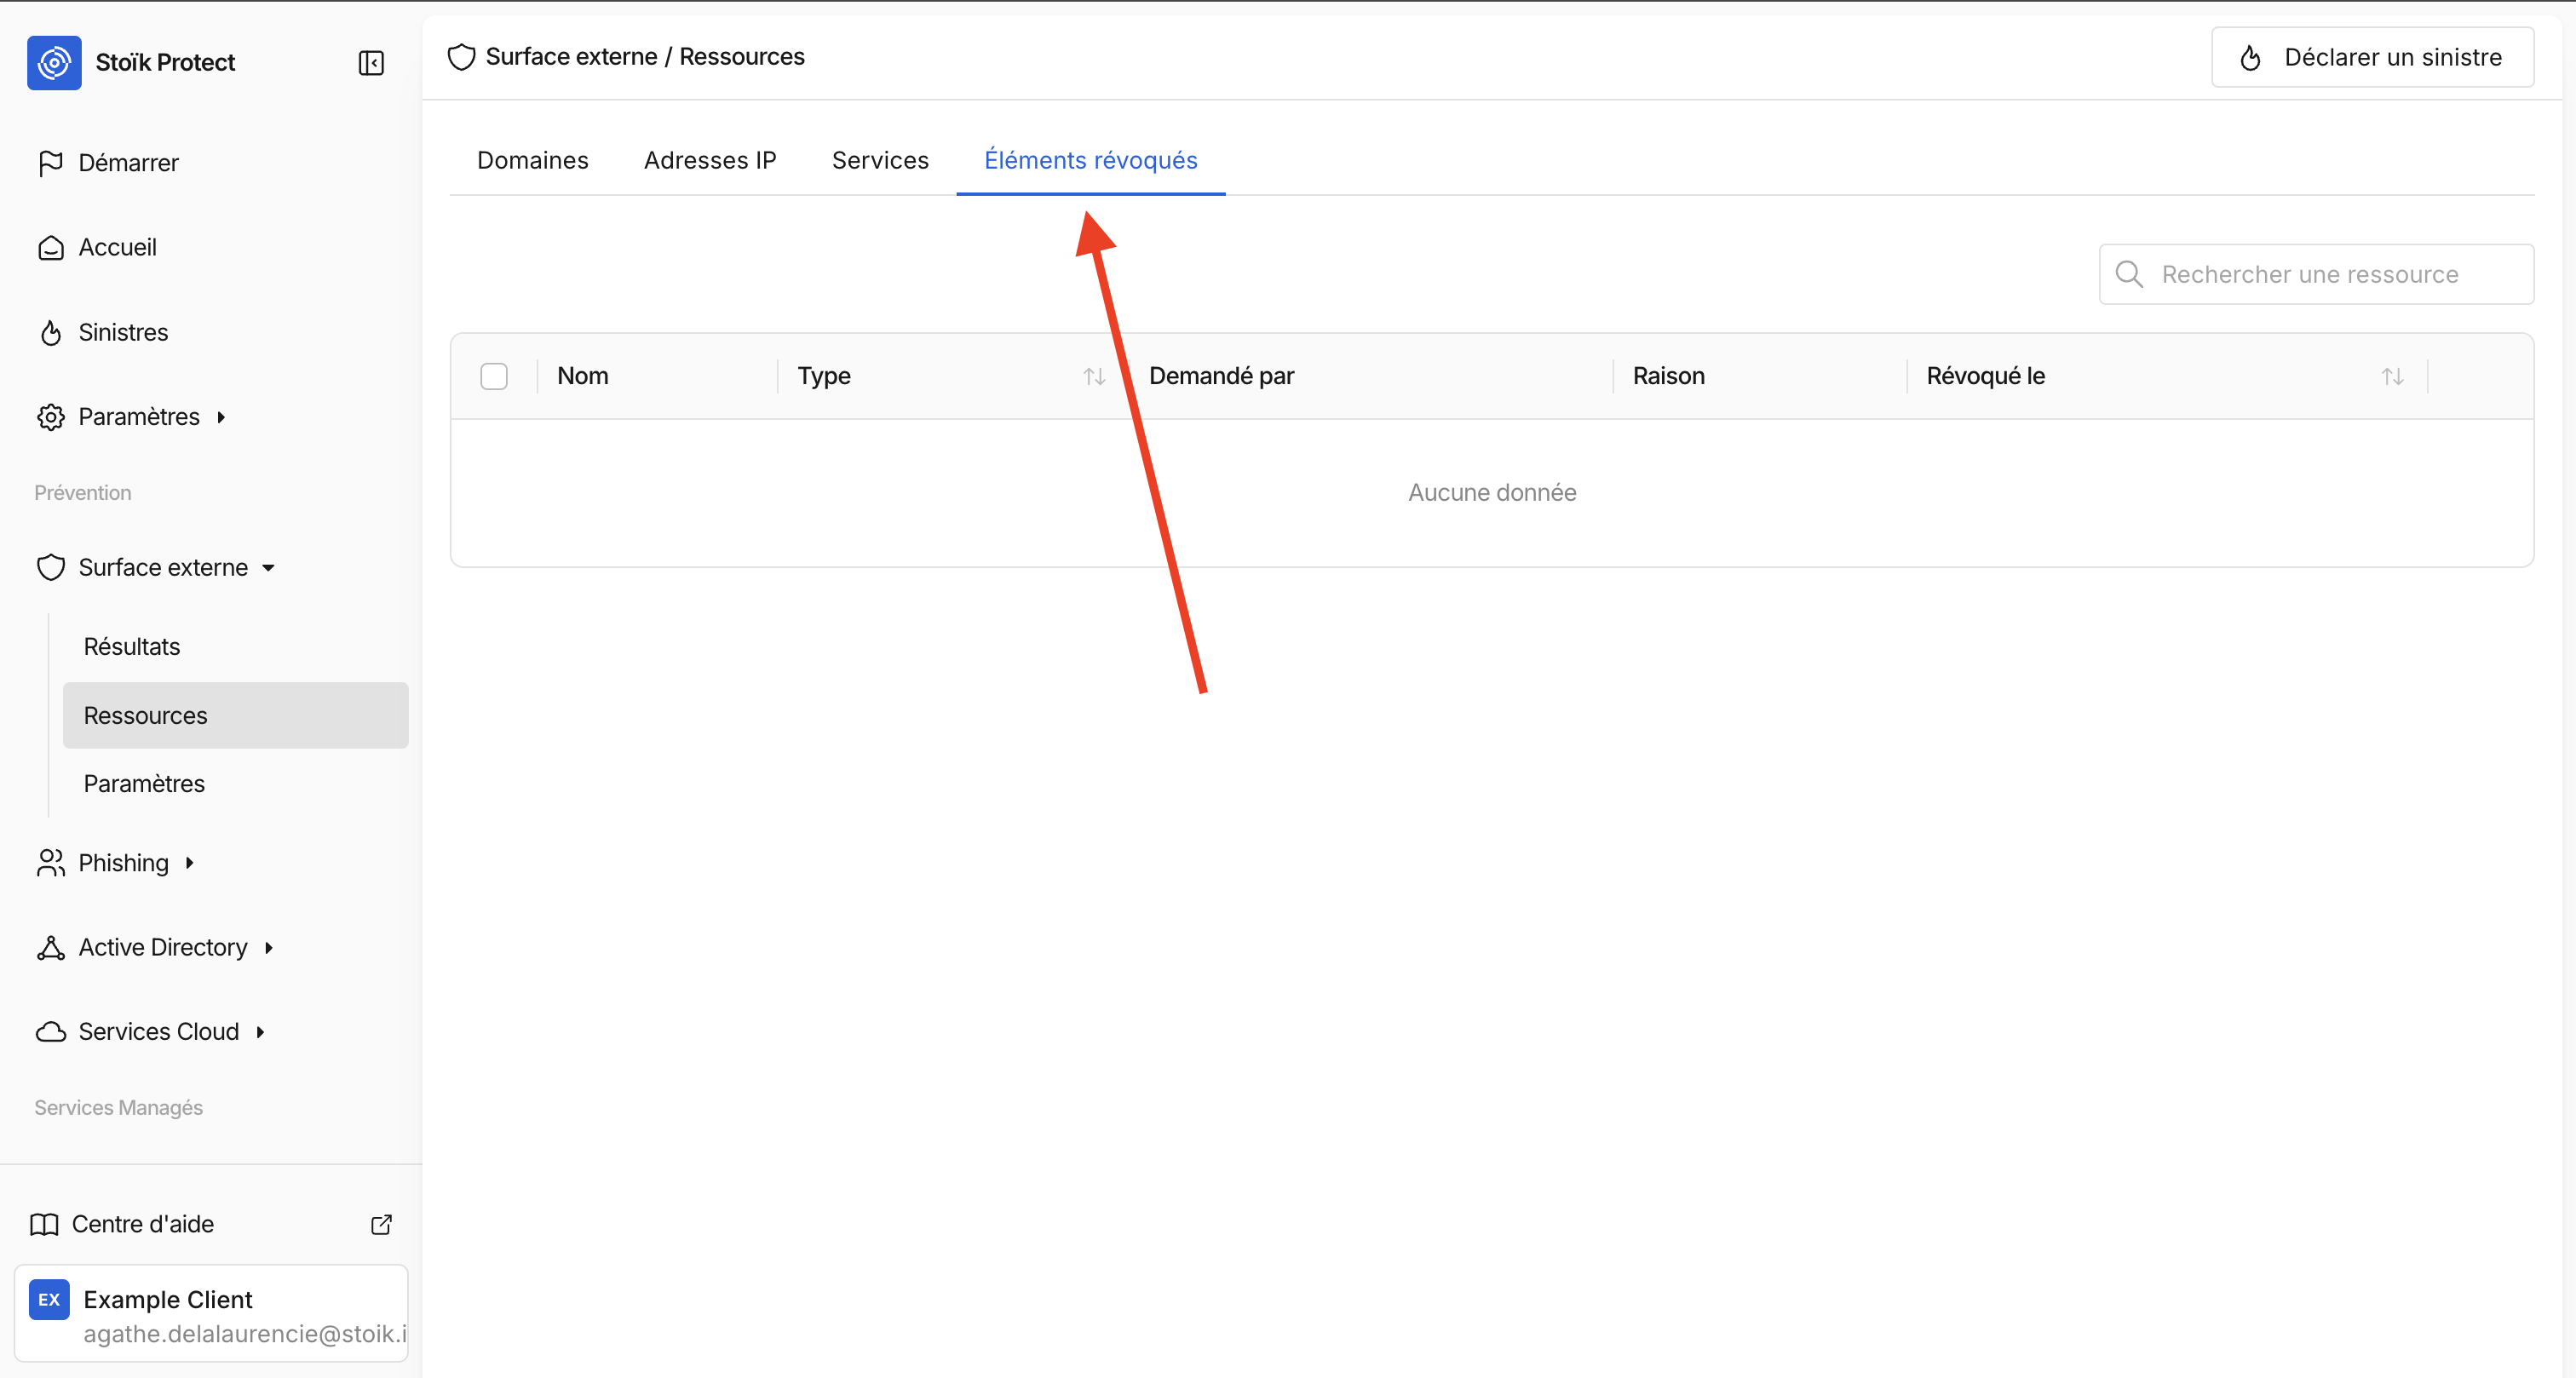Click the Démarrer flag icon
Screen dimensions: 2576x1378
pos(50,163)
